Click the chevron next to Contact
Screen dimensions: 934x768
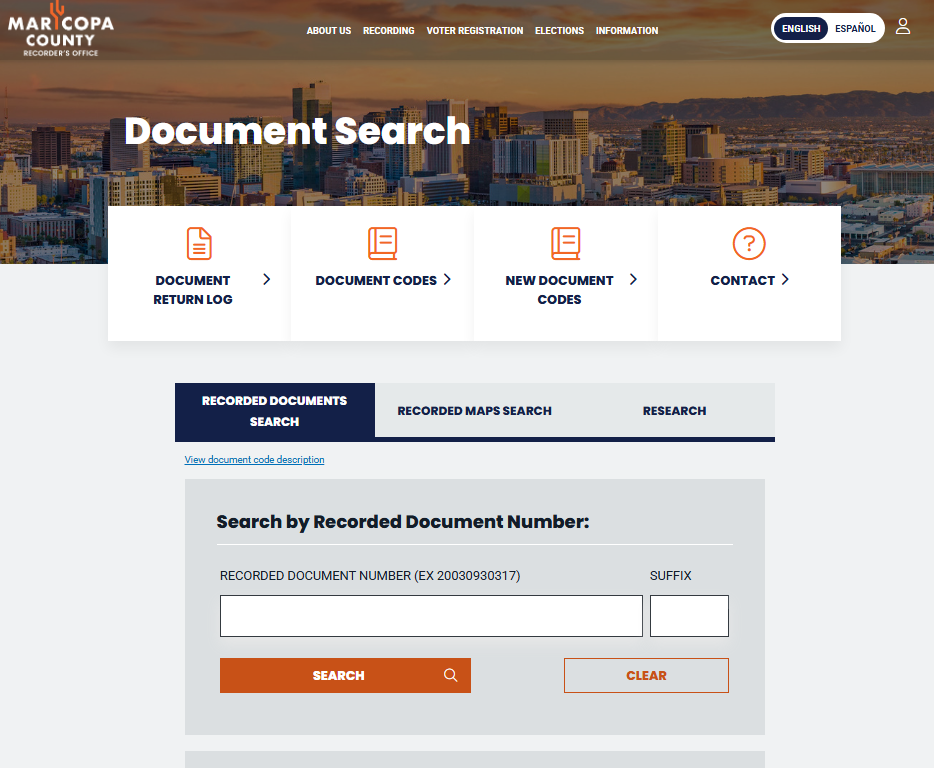[785, 280]
